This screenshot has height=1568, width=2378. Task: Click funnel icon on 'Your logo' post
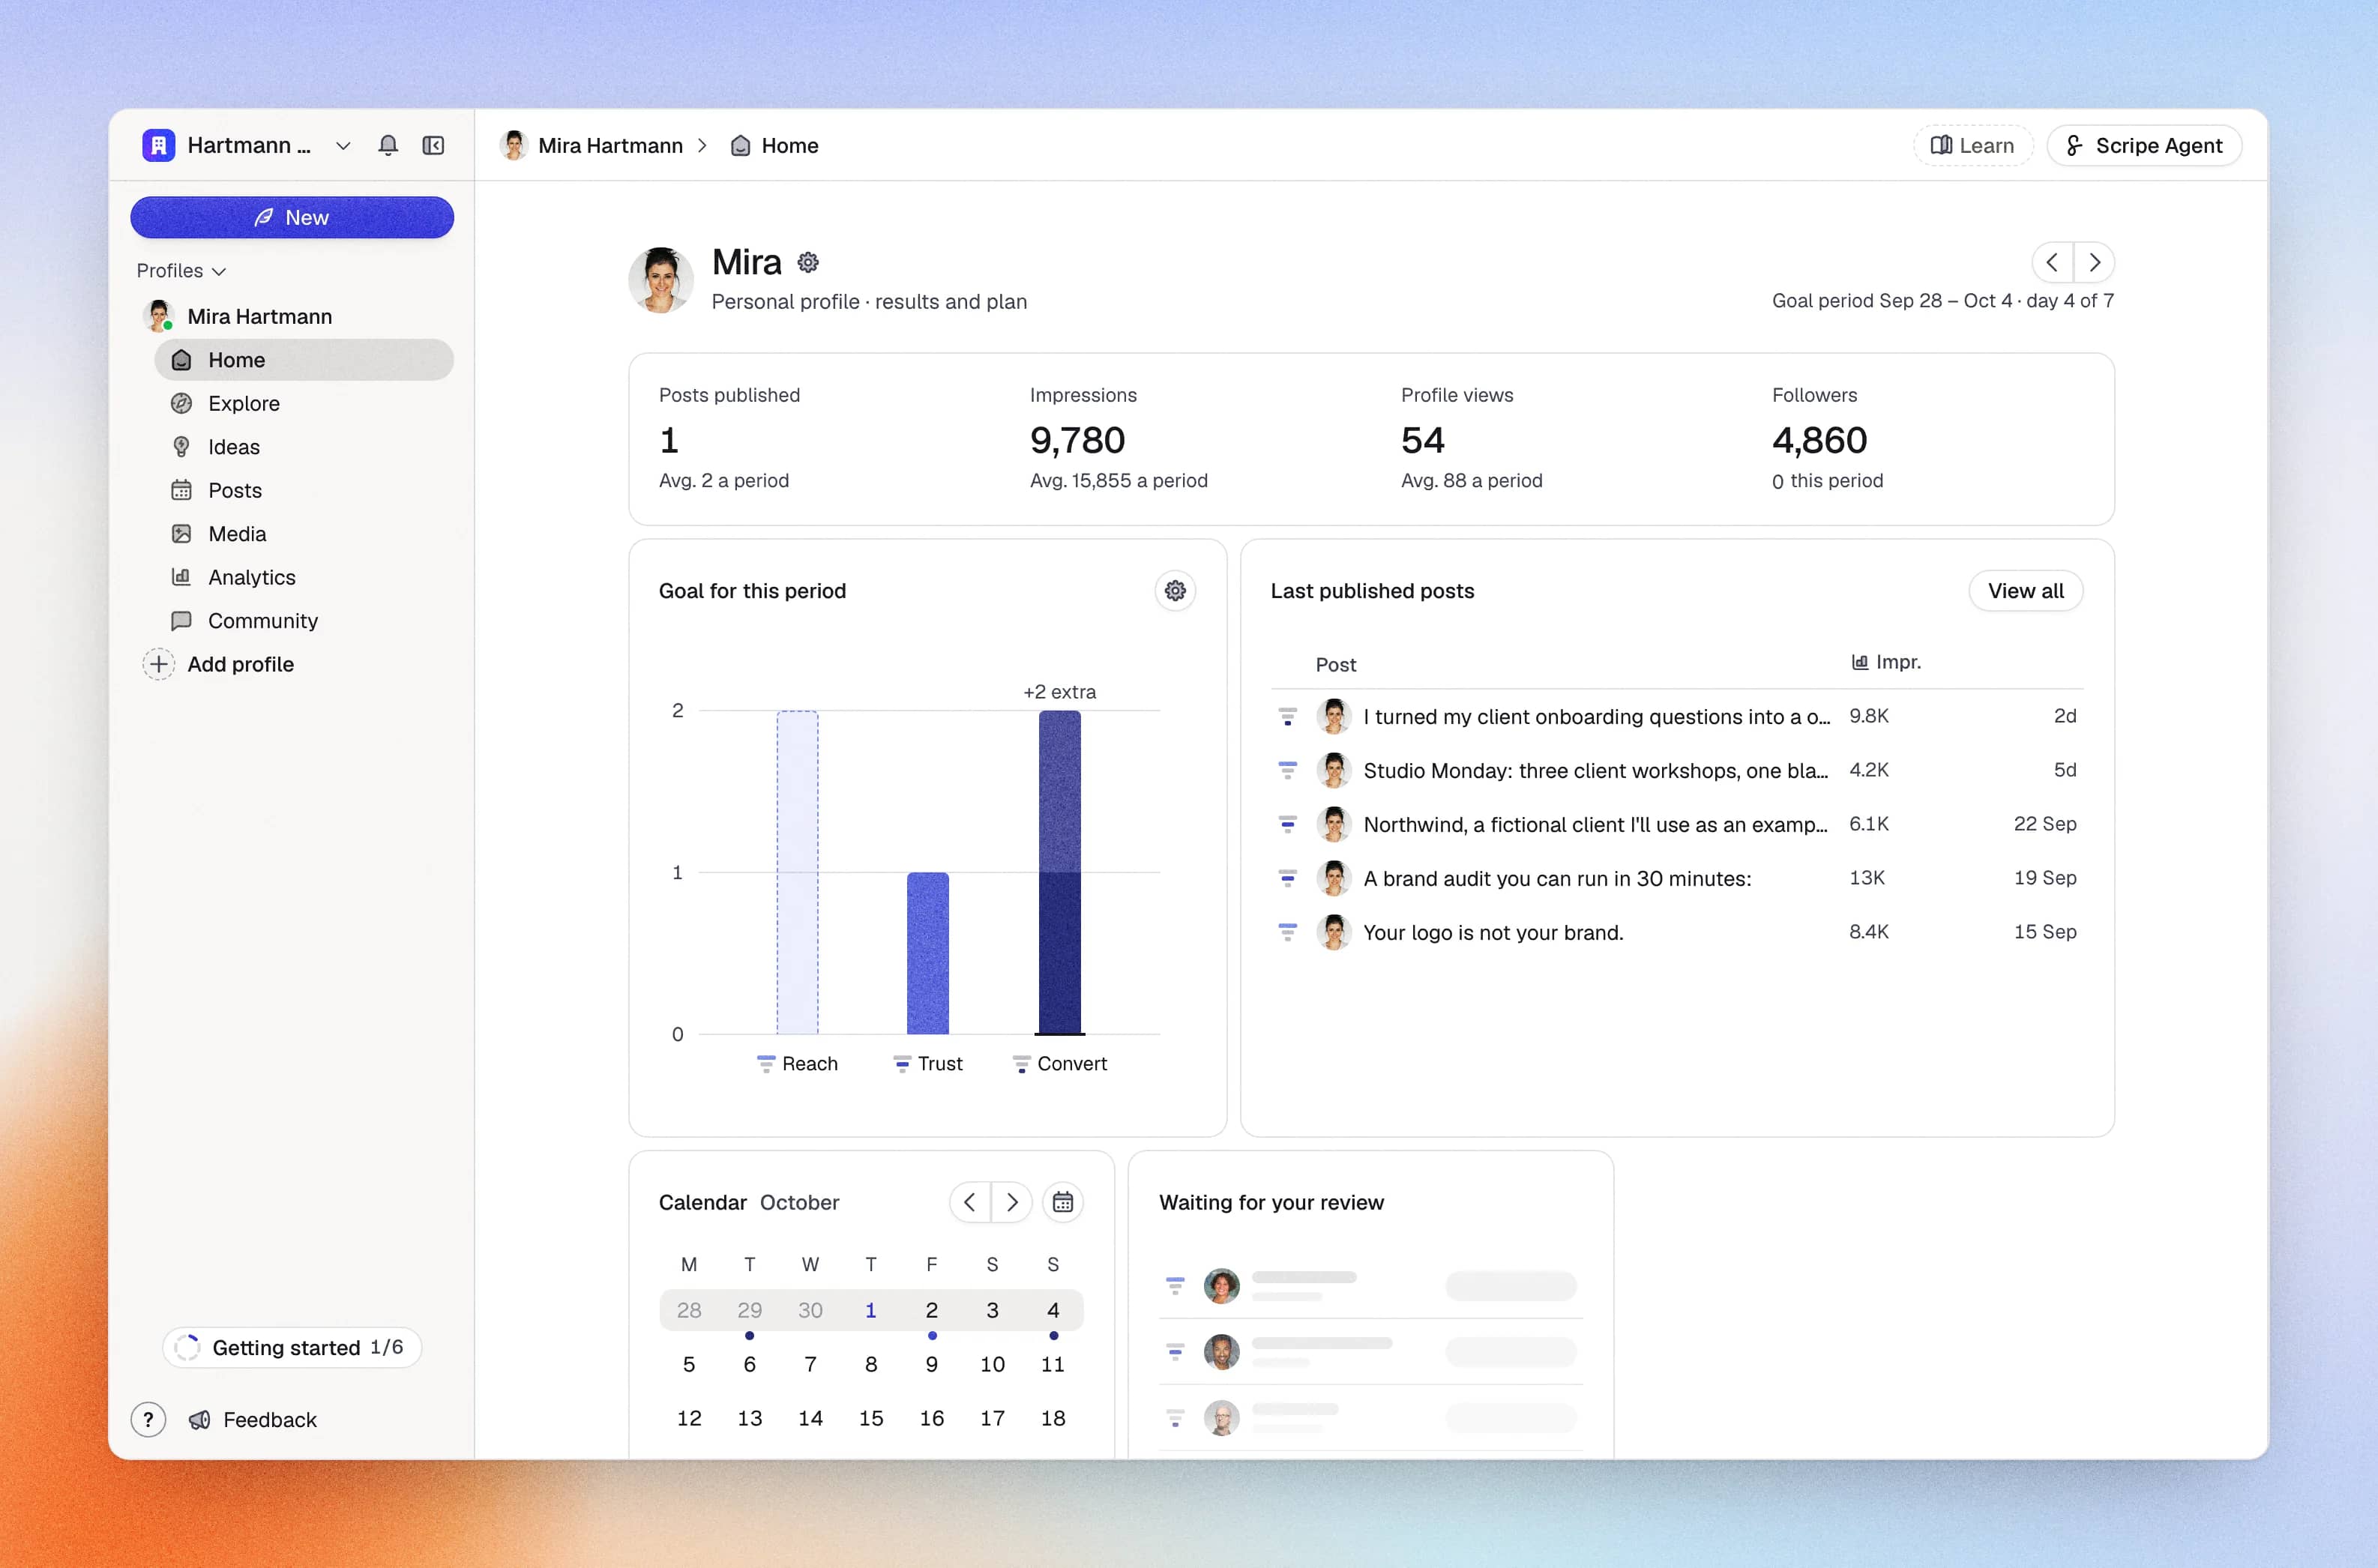pos(1287,932)
